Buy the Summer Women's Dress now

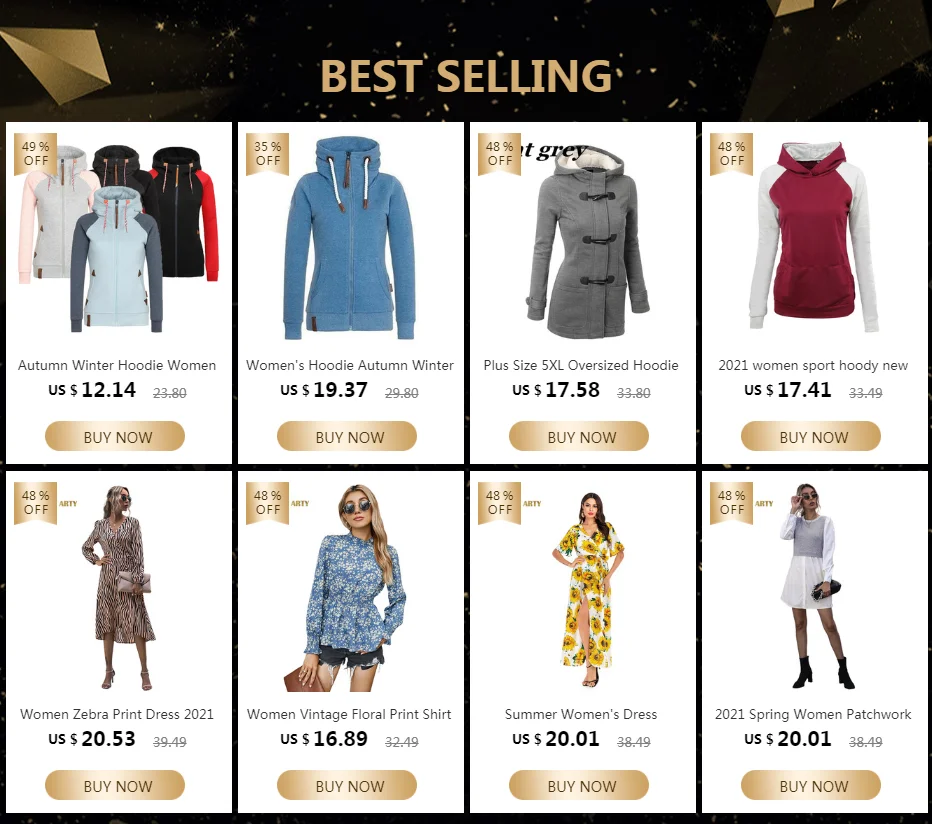[x=579, y=785]
